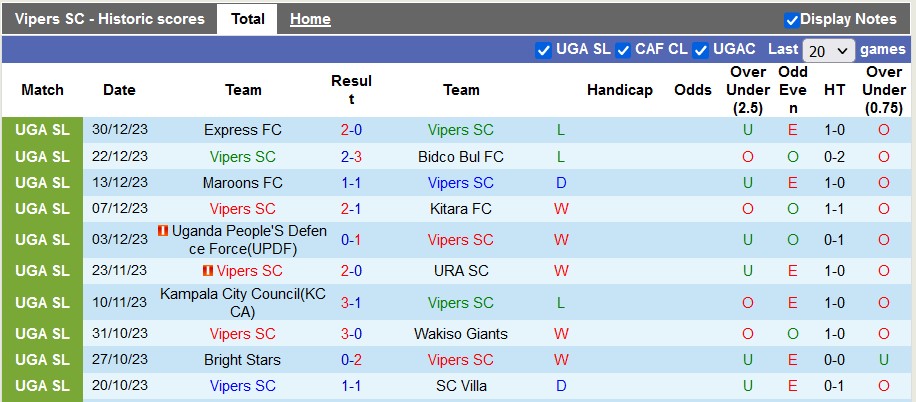The image size is (916, 402).
Task: Click Kitara FC team name
Action: [x=461, y=209]
